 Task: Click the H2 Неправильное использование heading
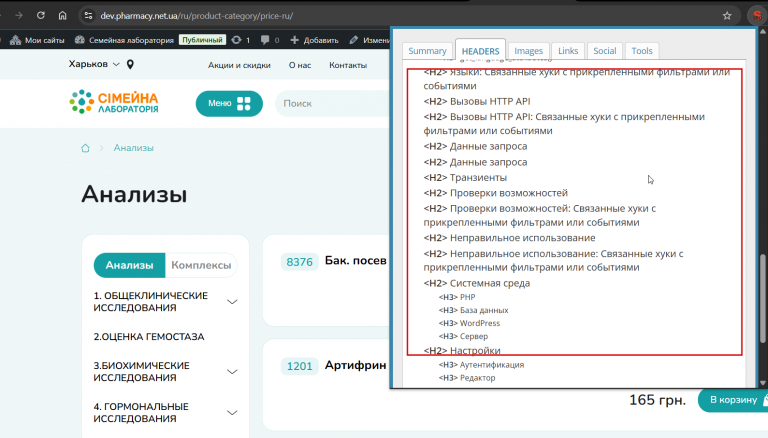pyautogui.click(x=509, y=238)
